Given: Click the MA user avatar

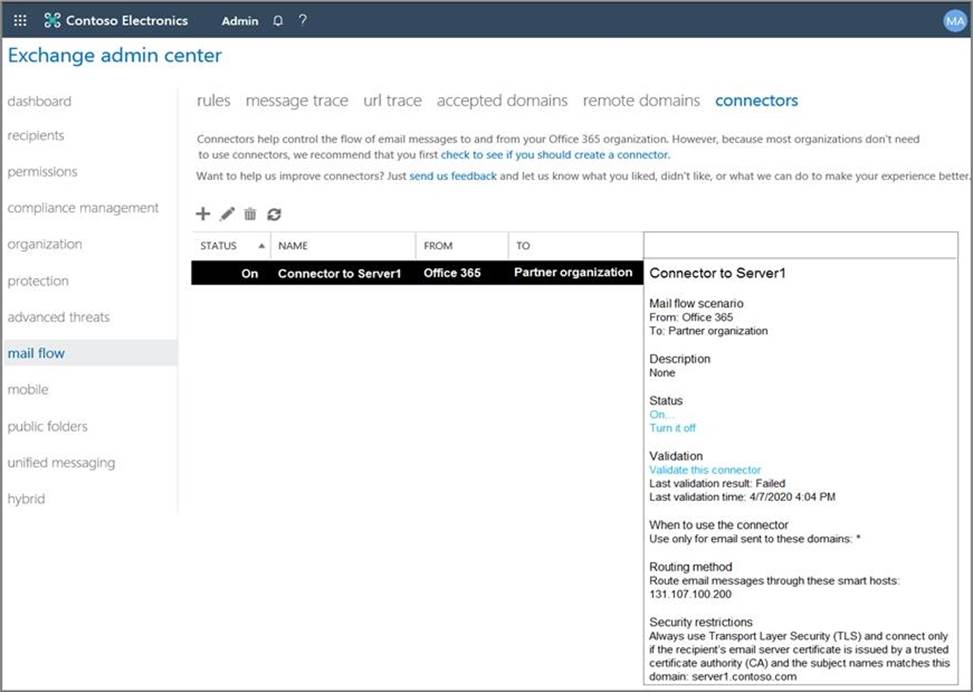Looking at the screenshot, I should (x=954, y=21).
